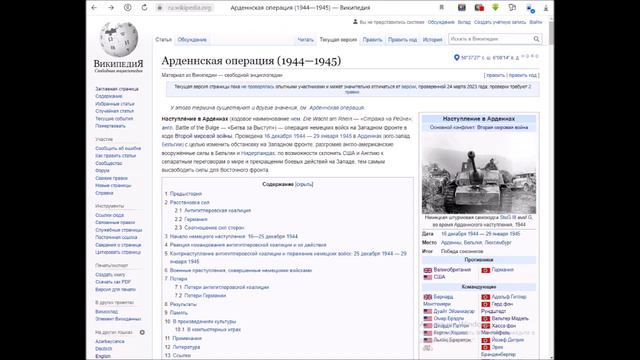This screenshot has height=360, width=640.
Task: Collapse the contents with скрыть
Action: 304,184
